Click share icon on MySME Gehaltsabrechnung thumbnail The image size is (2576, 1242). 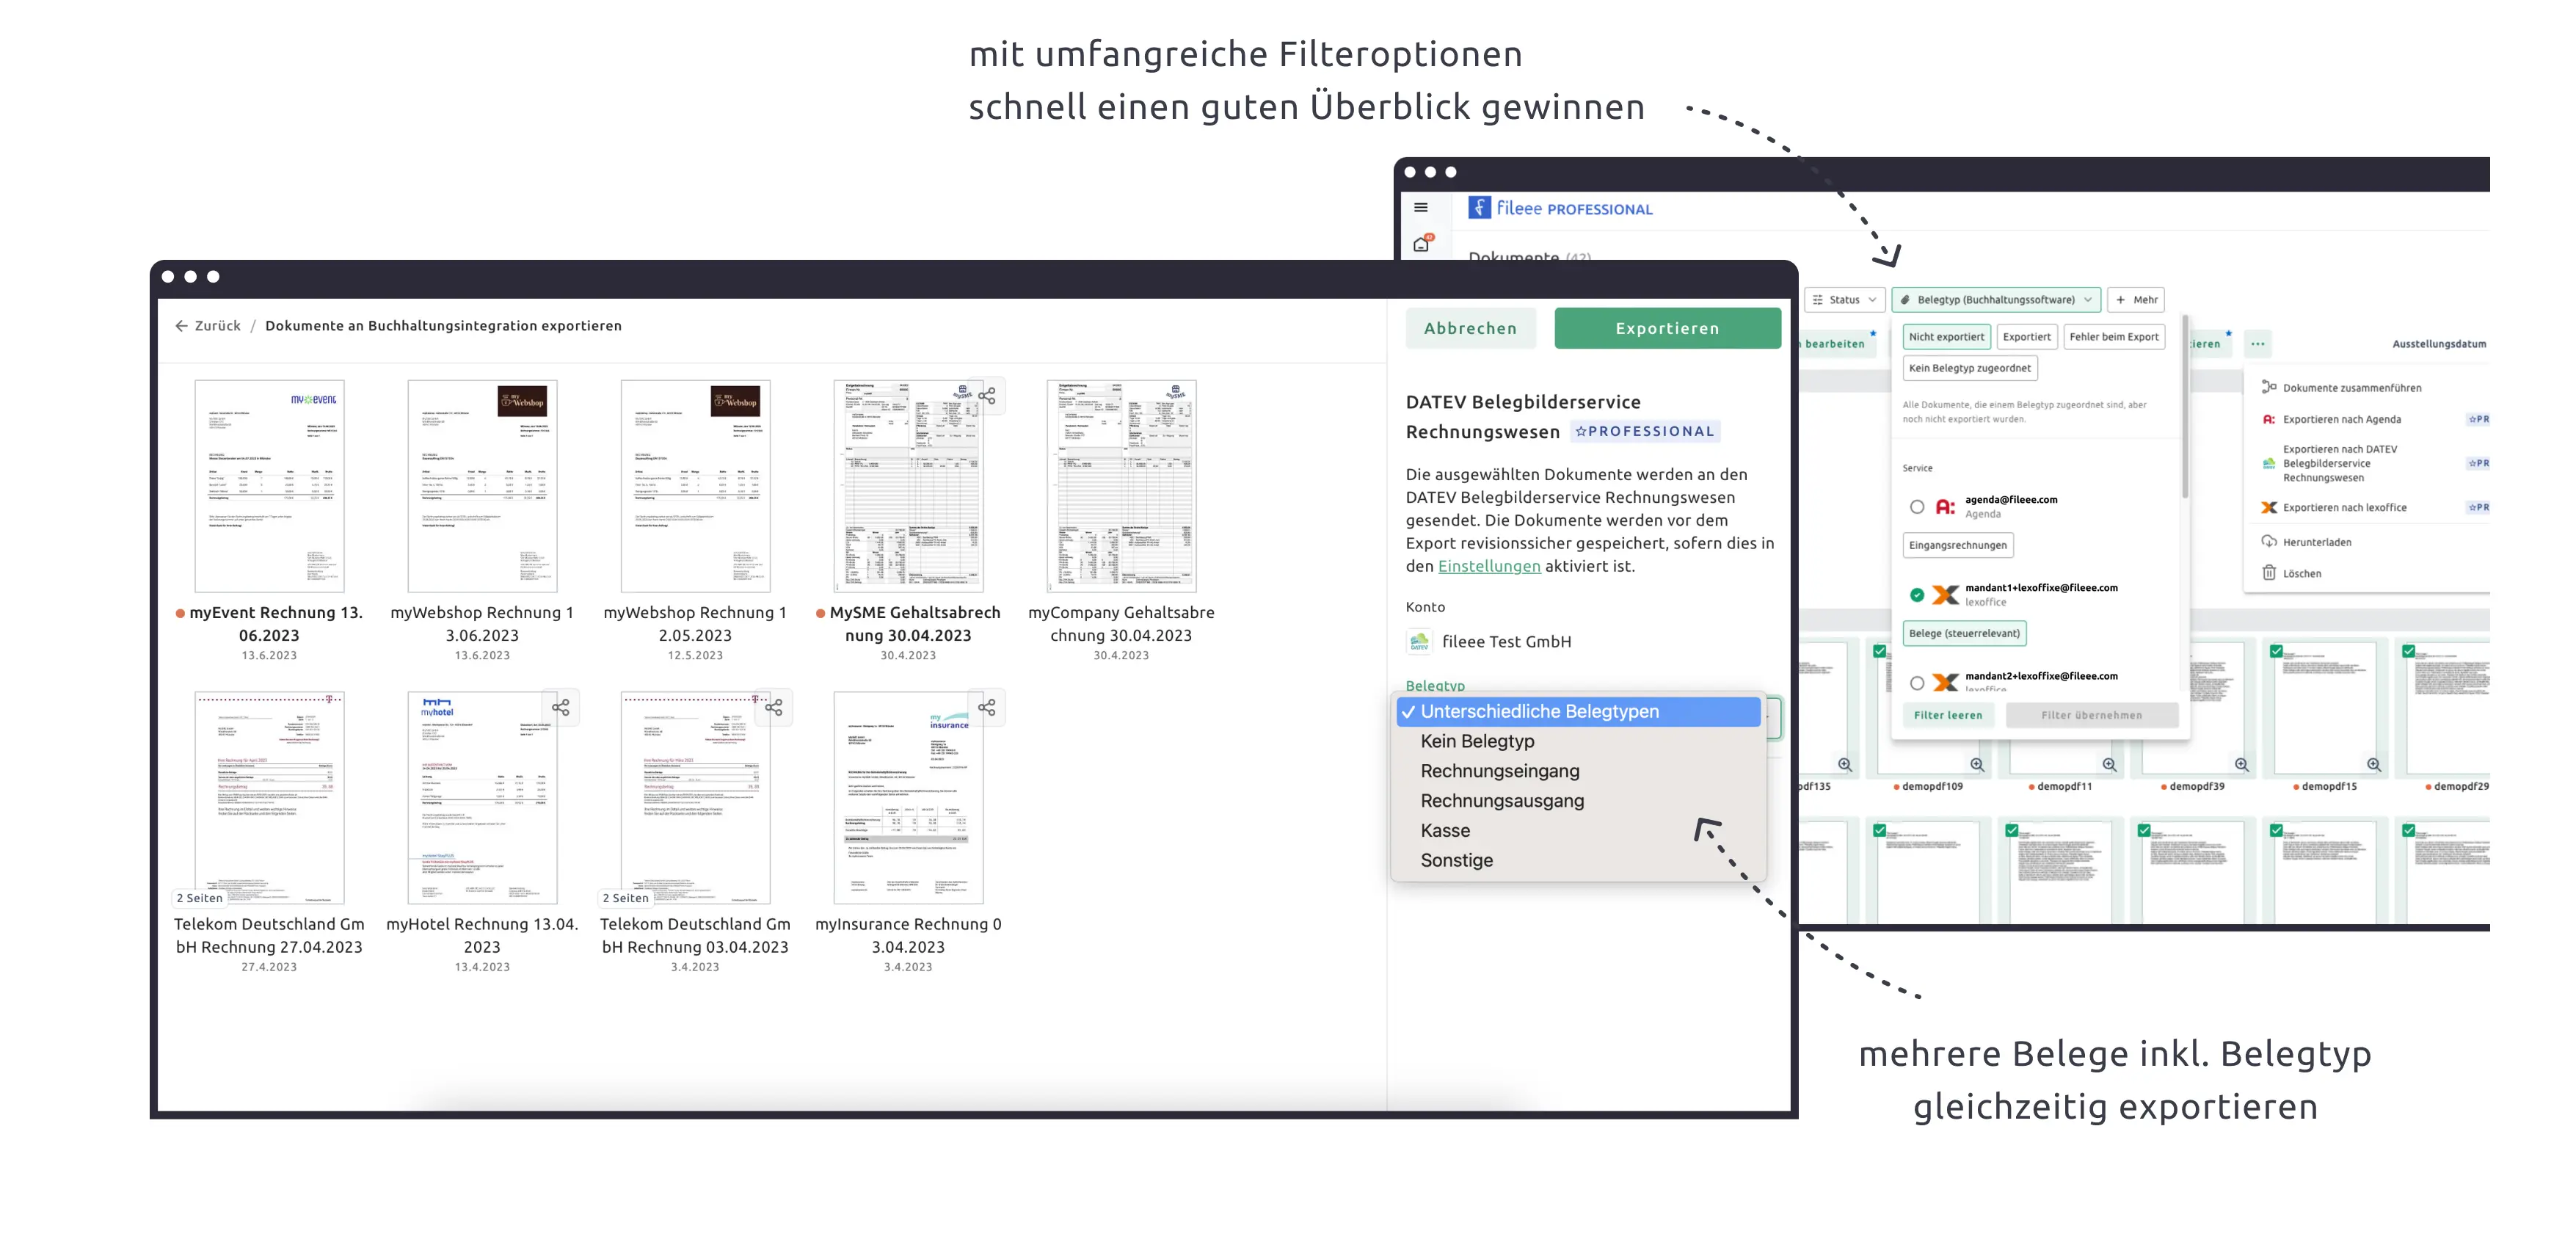(x=987, y=396)
